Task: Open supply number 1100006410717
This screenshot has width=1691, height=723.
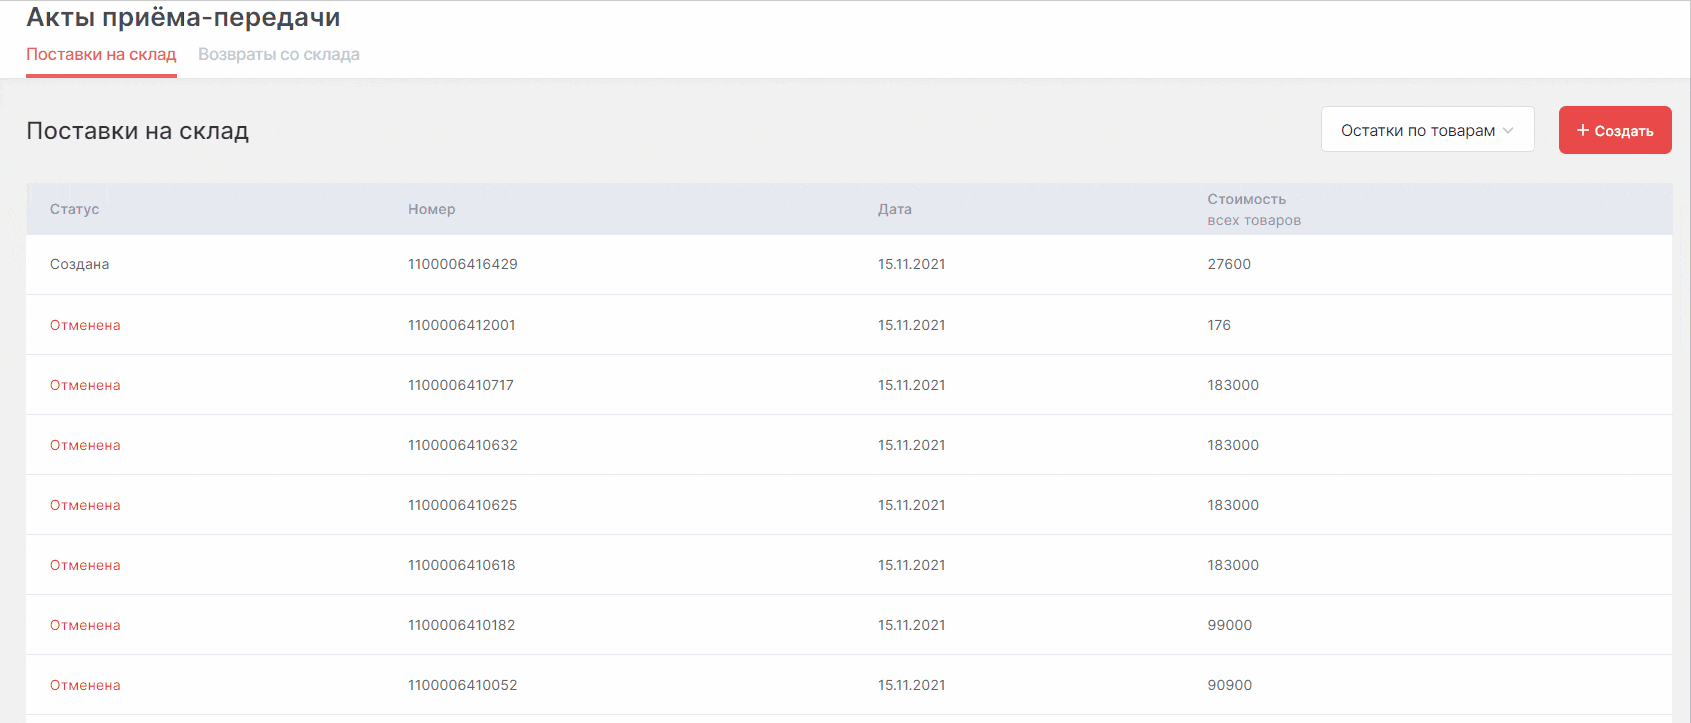Action: coord(461,385)
